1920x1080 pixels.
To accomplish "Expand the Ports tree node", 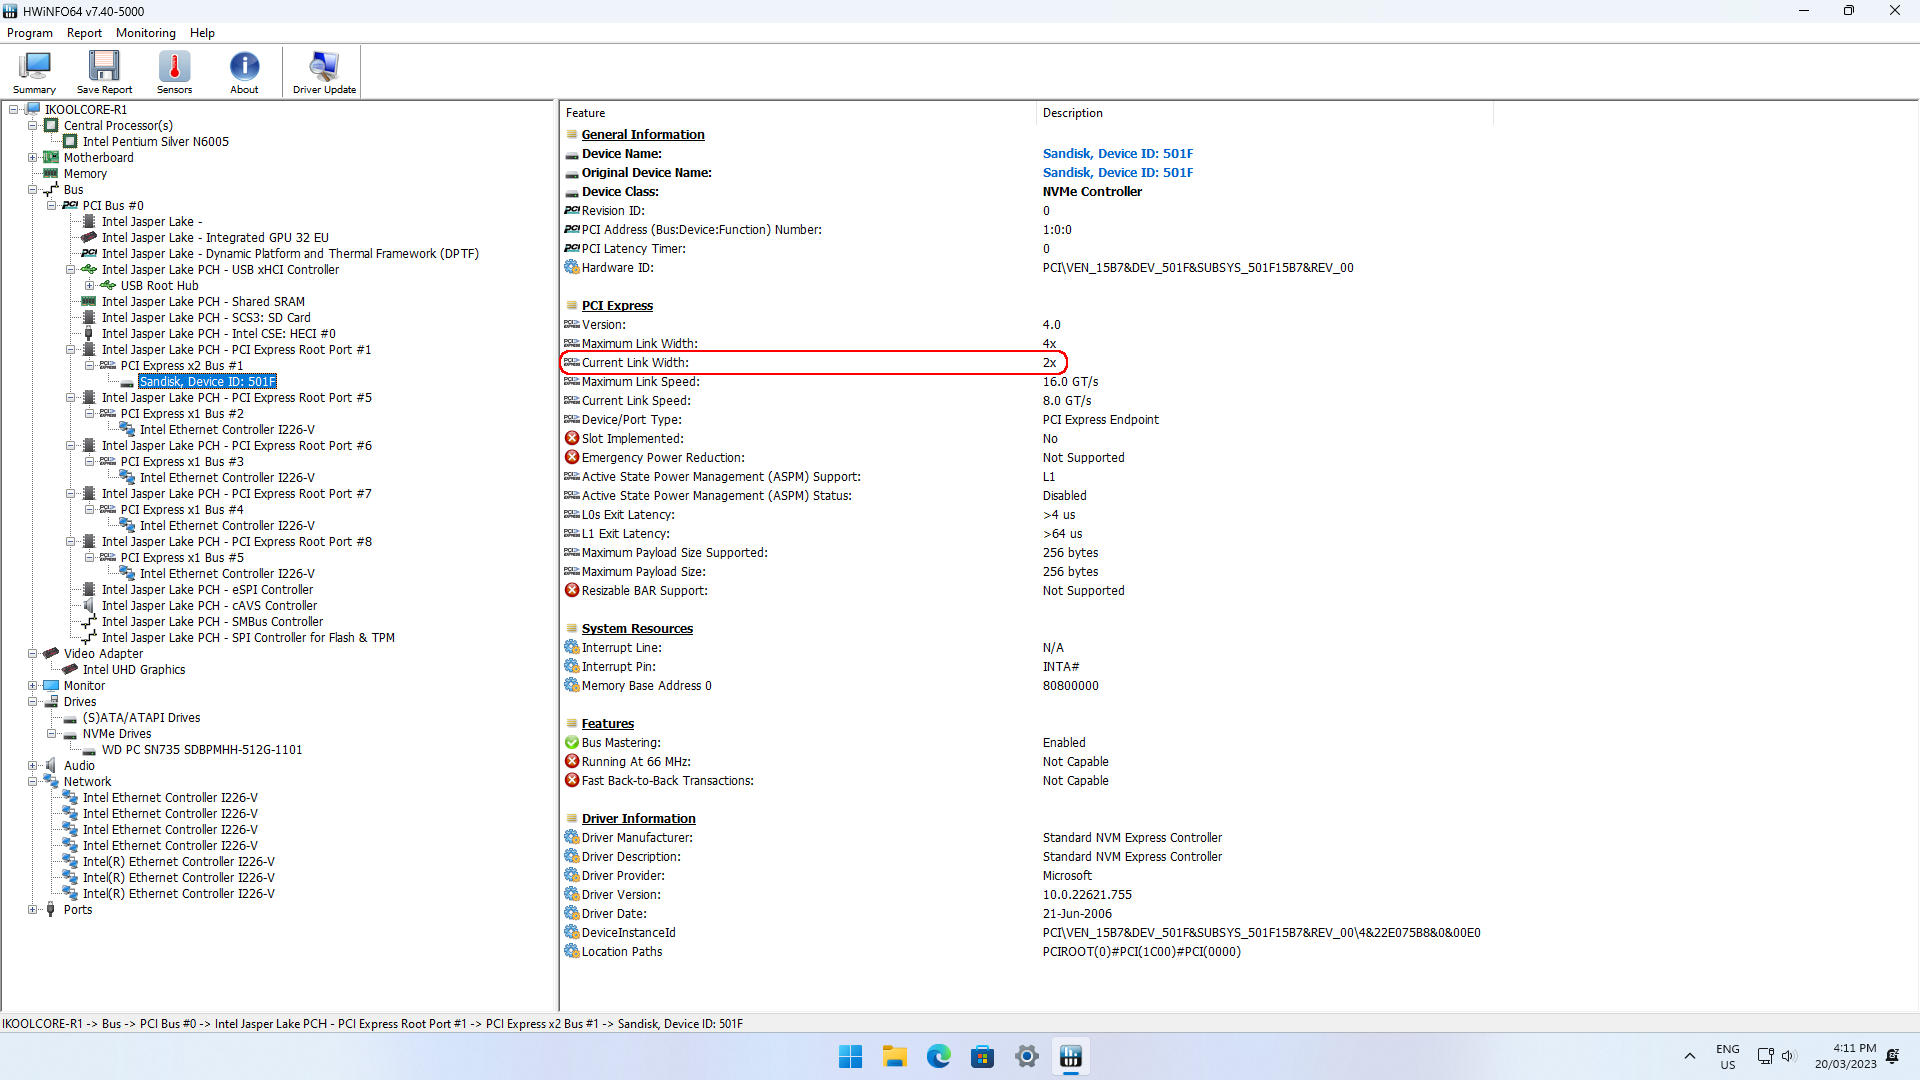I will coord(33,910).
